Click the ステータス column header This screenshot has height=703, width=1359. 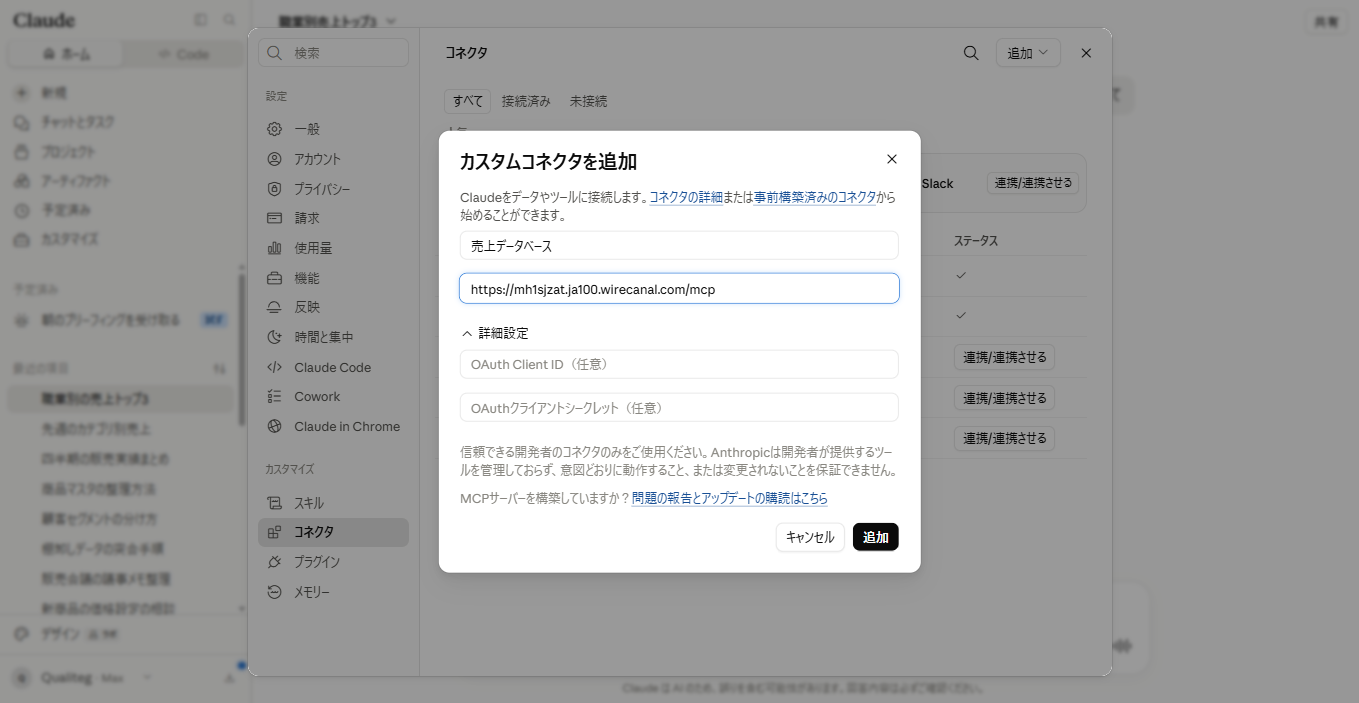(x=976, y=241)
